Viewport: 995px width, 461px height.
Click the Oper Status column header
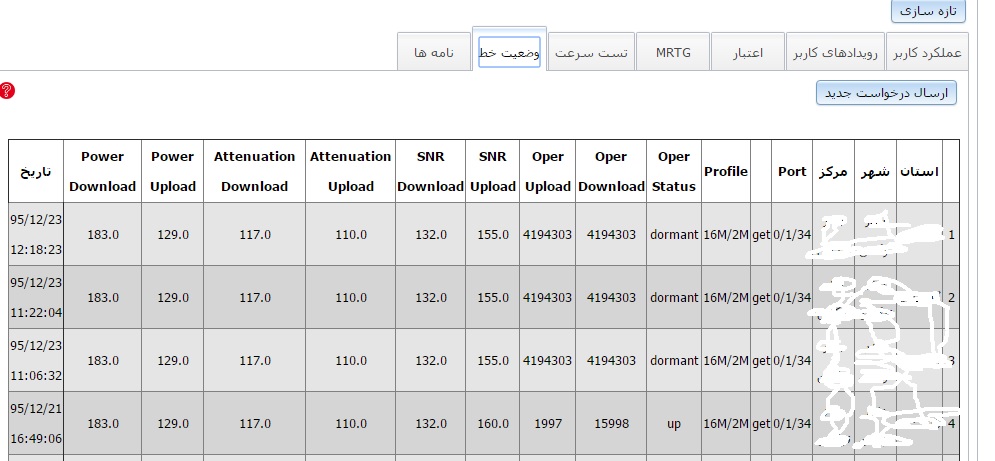coord(674,171)
